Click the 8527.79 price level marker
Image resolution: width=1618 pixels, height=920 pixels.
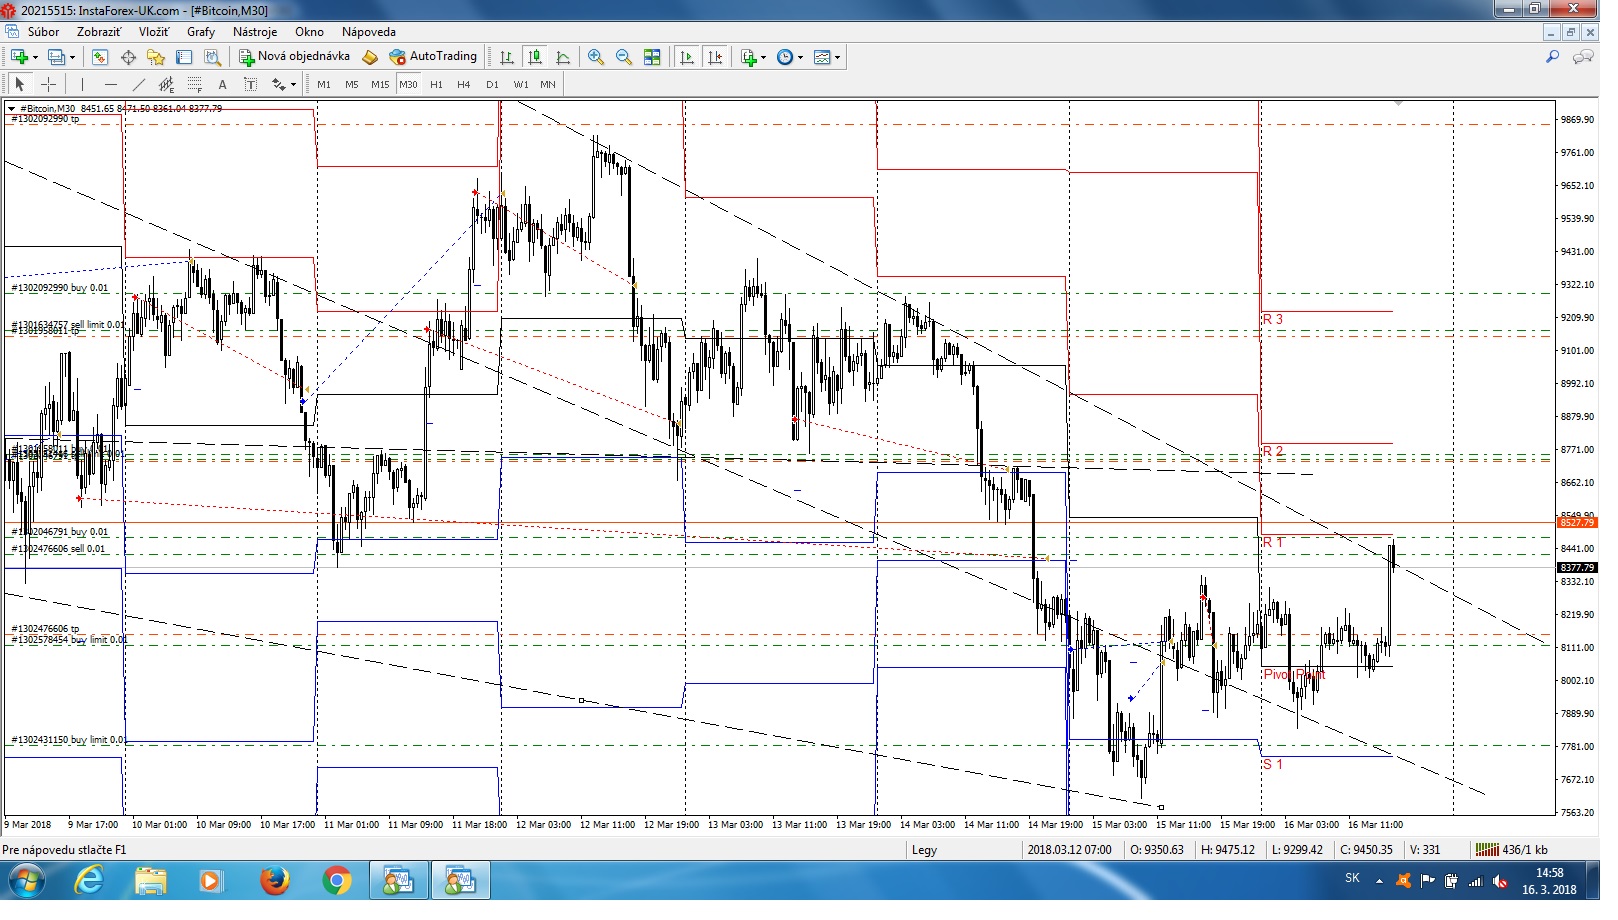point(1577,523)
